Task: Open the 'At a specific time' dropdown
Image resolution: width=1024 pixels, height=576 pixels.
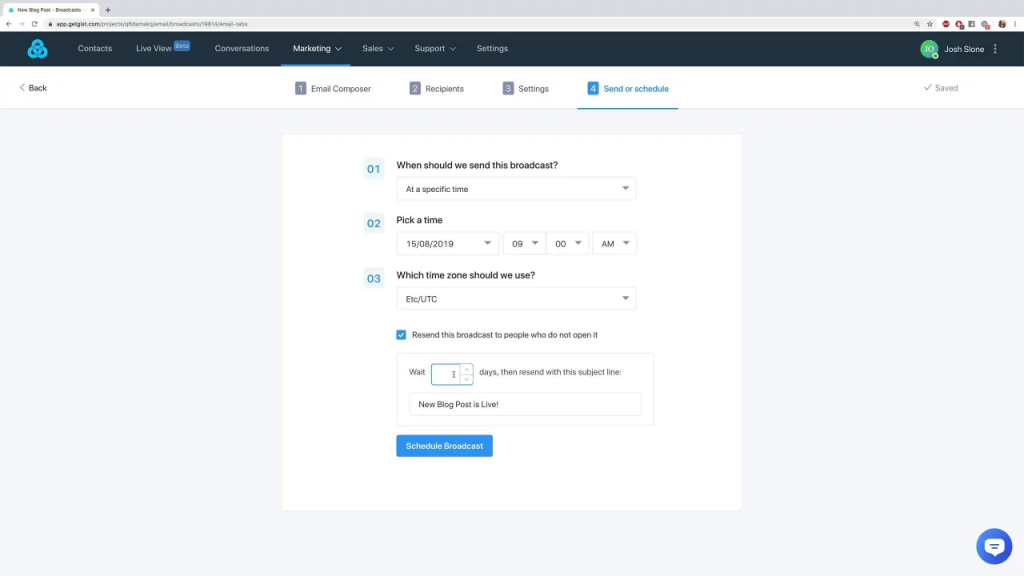Action: 515,189
